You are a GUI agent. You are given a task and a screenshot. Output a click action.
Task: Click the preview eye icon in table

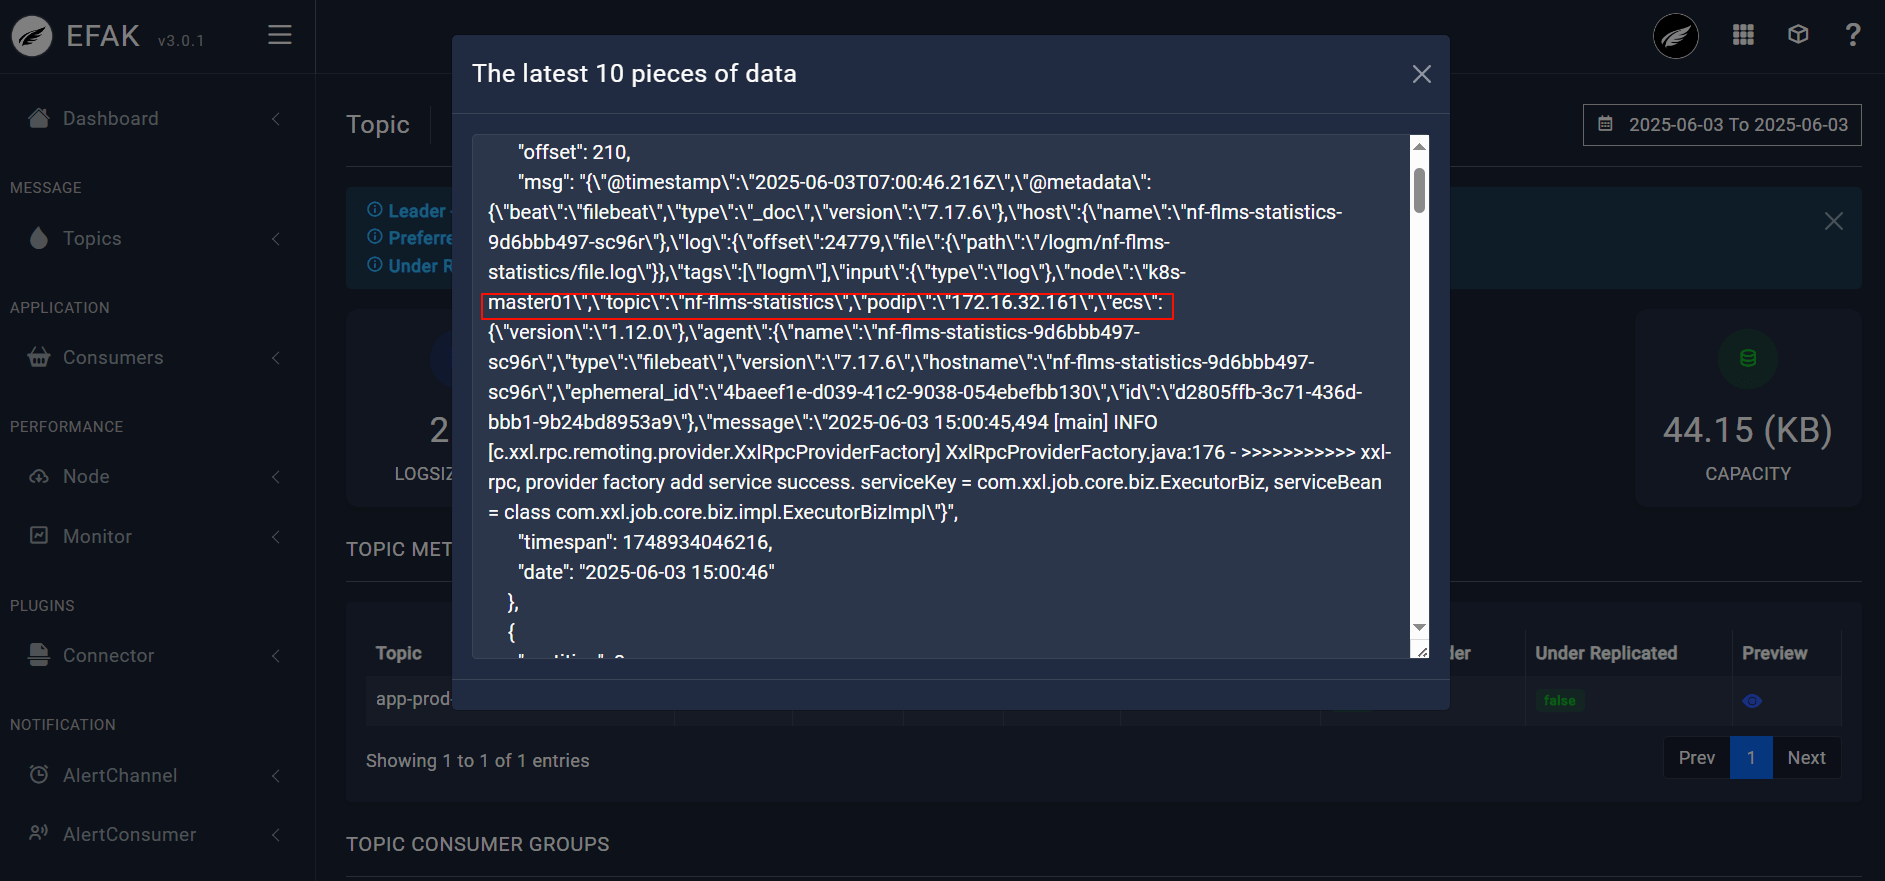(1752, 701)
